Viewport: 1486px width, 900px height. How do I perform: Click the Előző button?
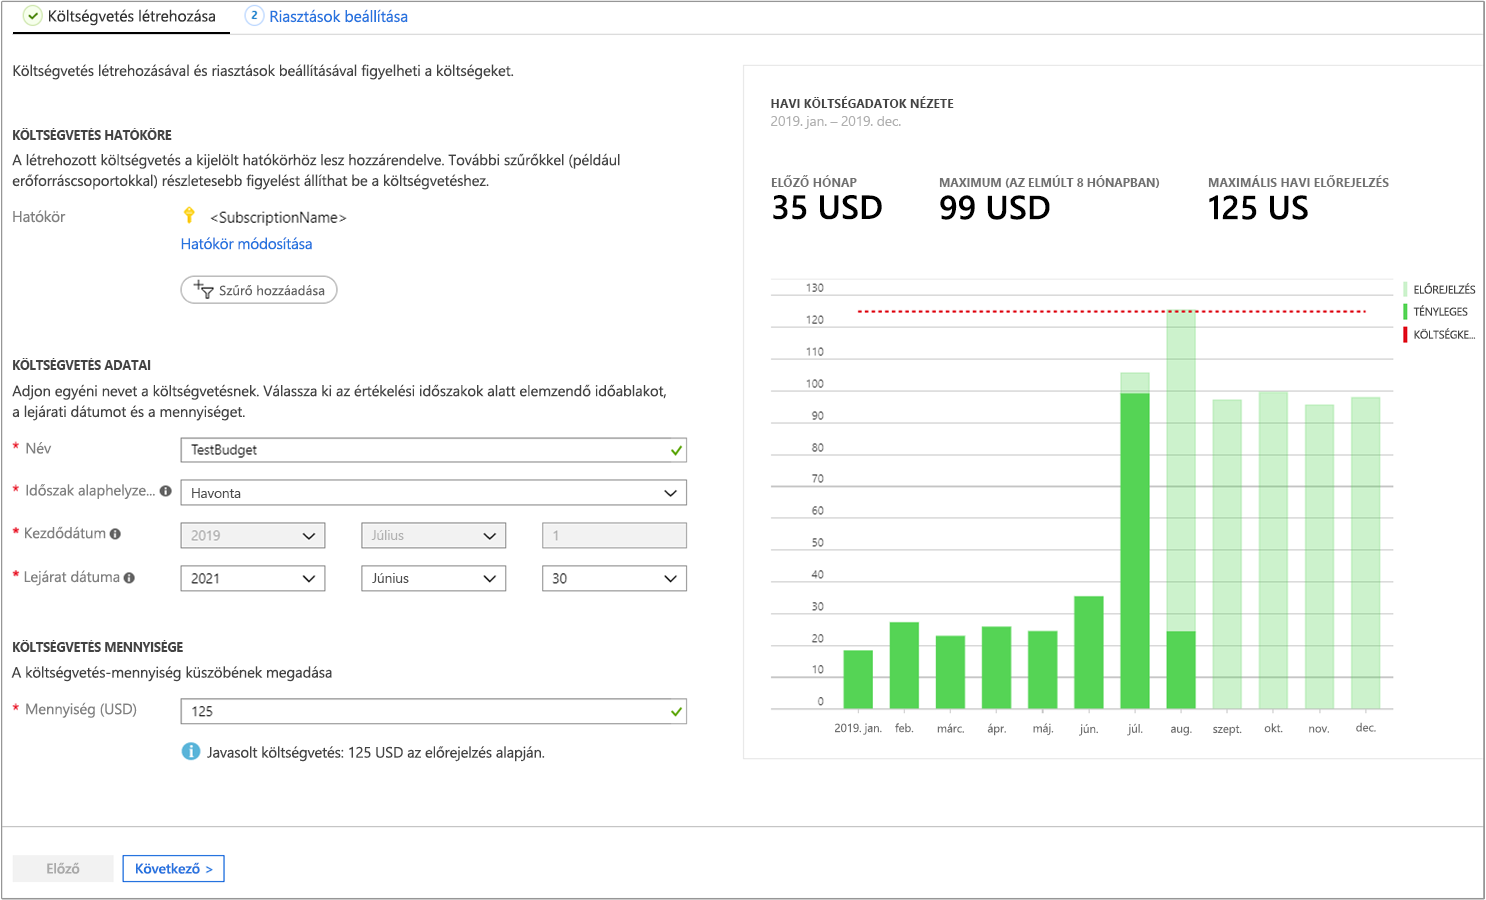click(63, 869)
